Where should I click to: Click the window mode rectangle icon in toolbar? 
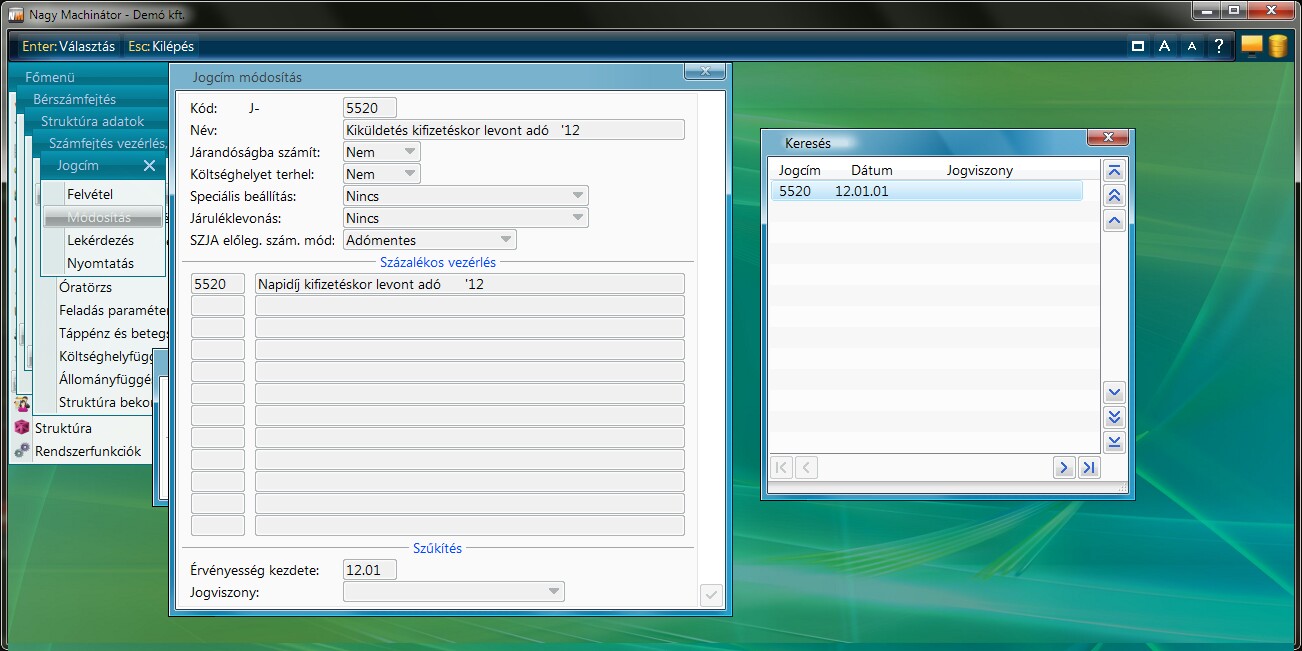[x=1137, y=46]
